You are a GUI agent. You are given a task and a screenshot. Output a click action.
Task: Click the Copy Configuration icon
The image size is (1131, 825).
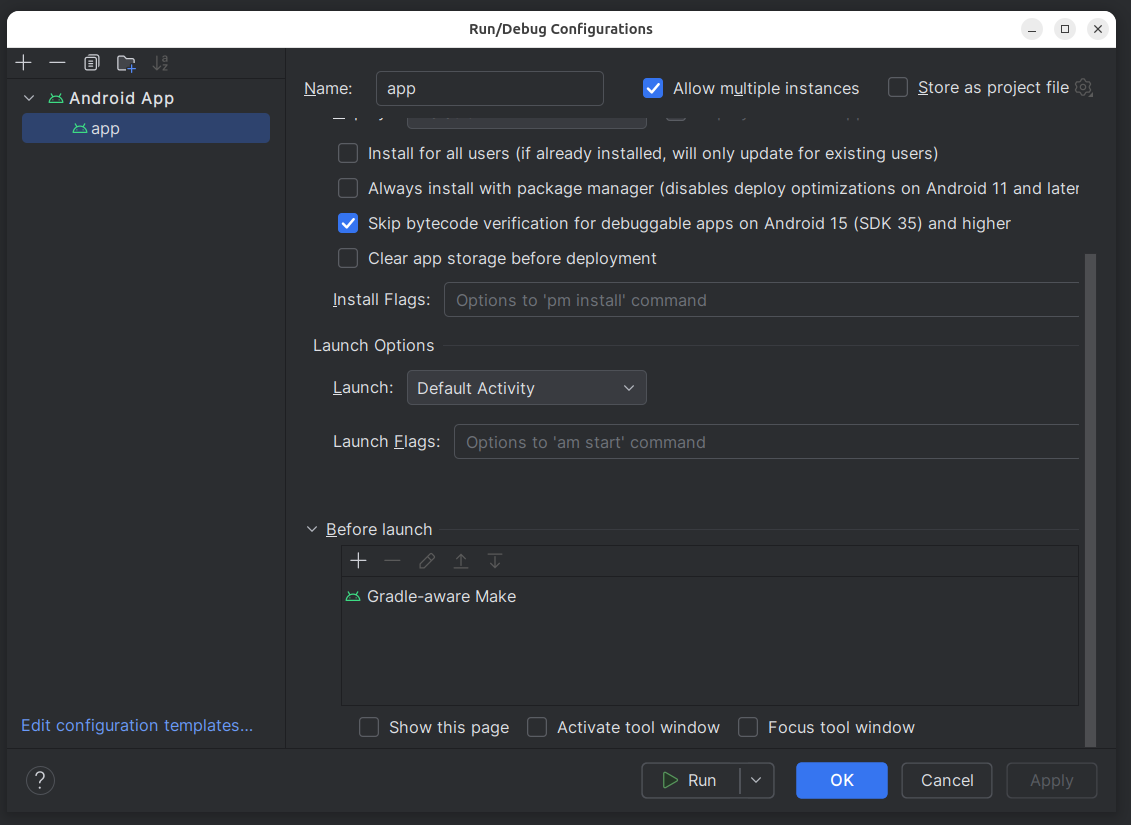click(x=91, y=63)
